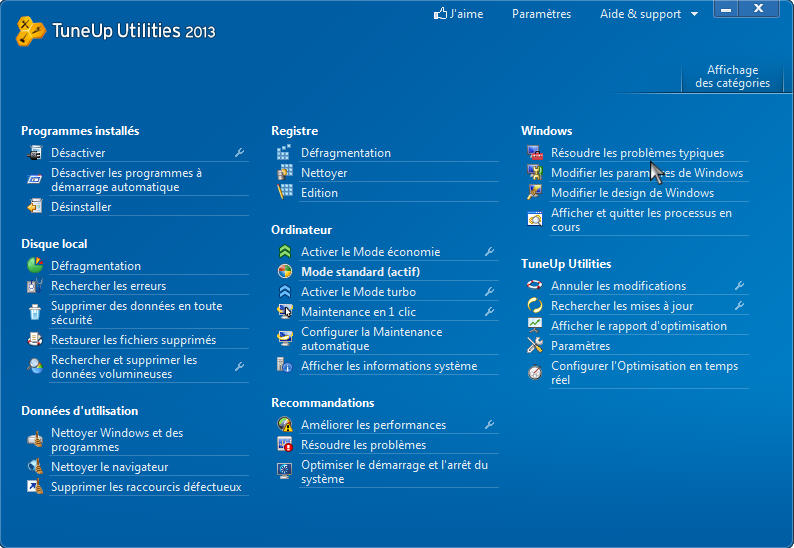
Task: Switch to the Affichage des catégories tab
Action: point(732,76)
